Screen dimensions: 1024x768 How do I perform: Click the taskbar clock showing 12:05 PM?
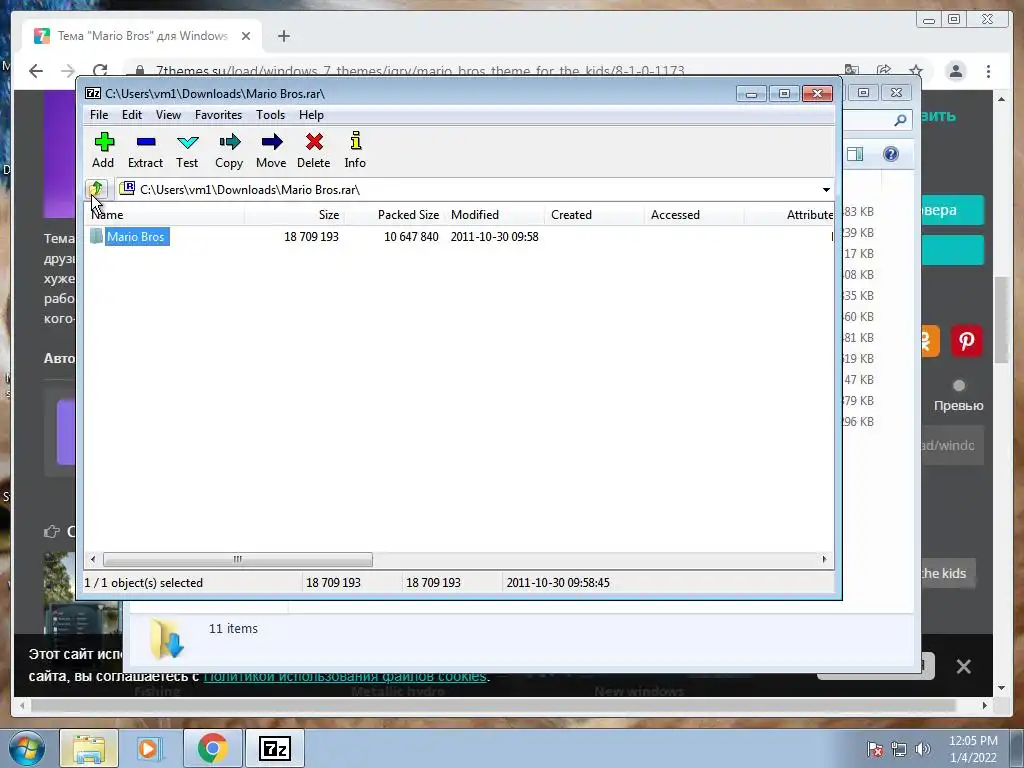(x=973, y=741)
